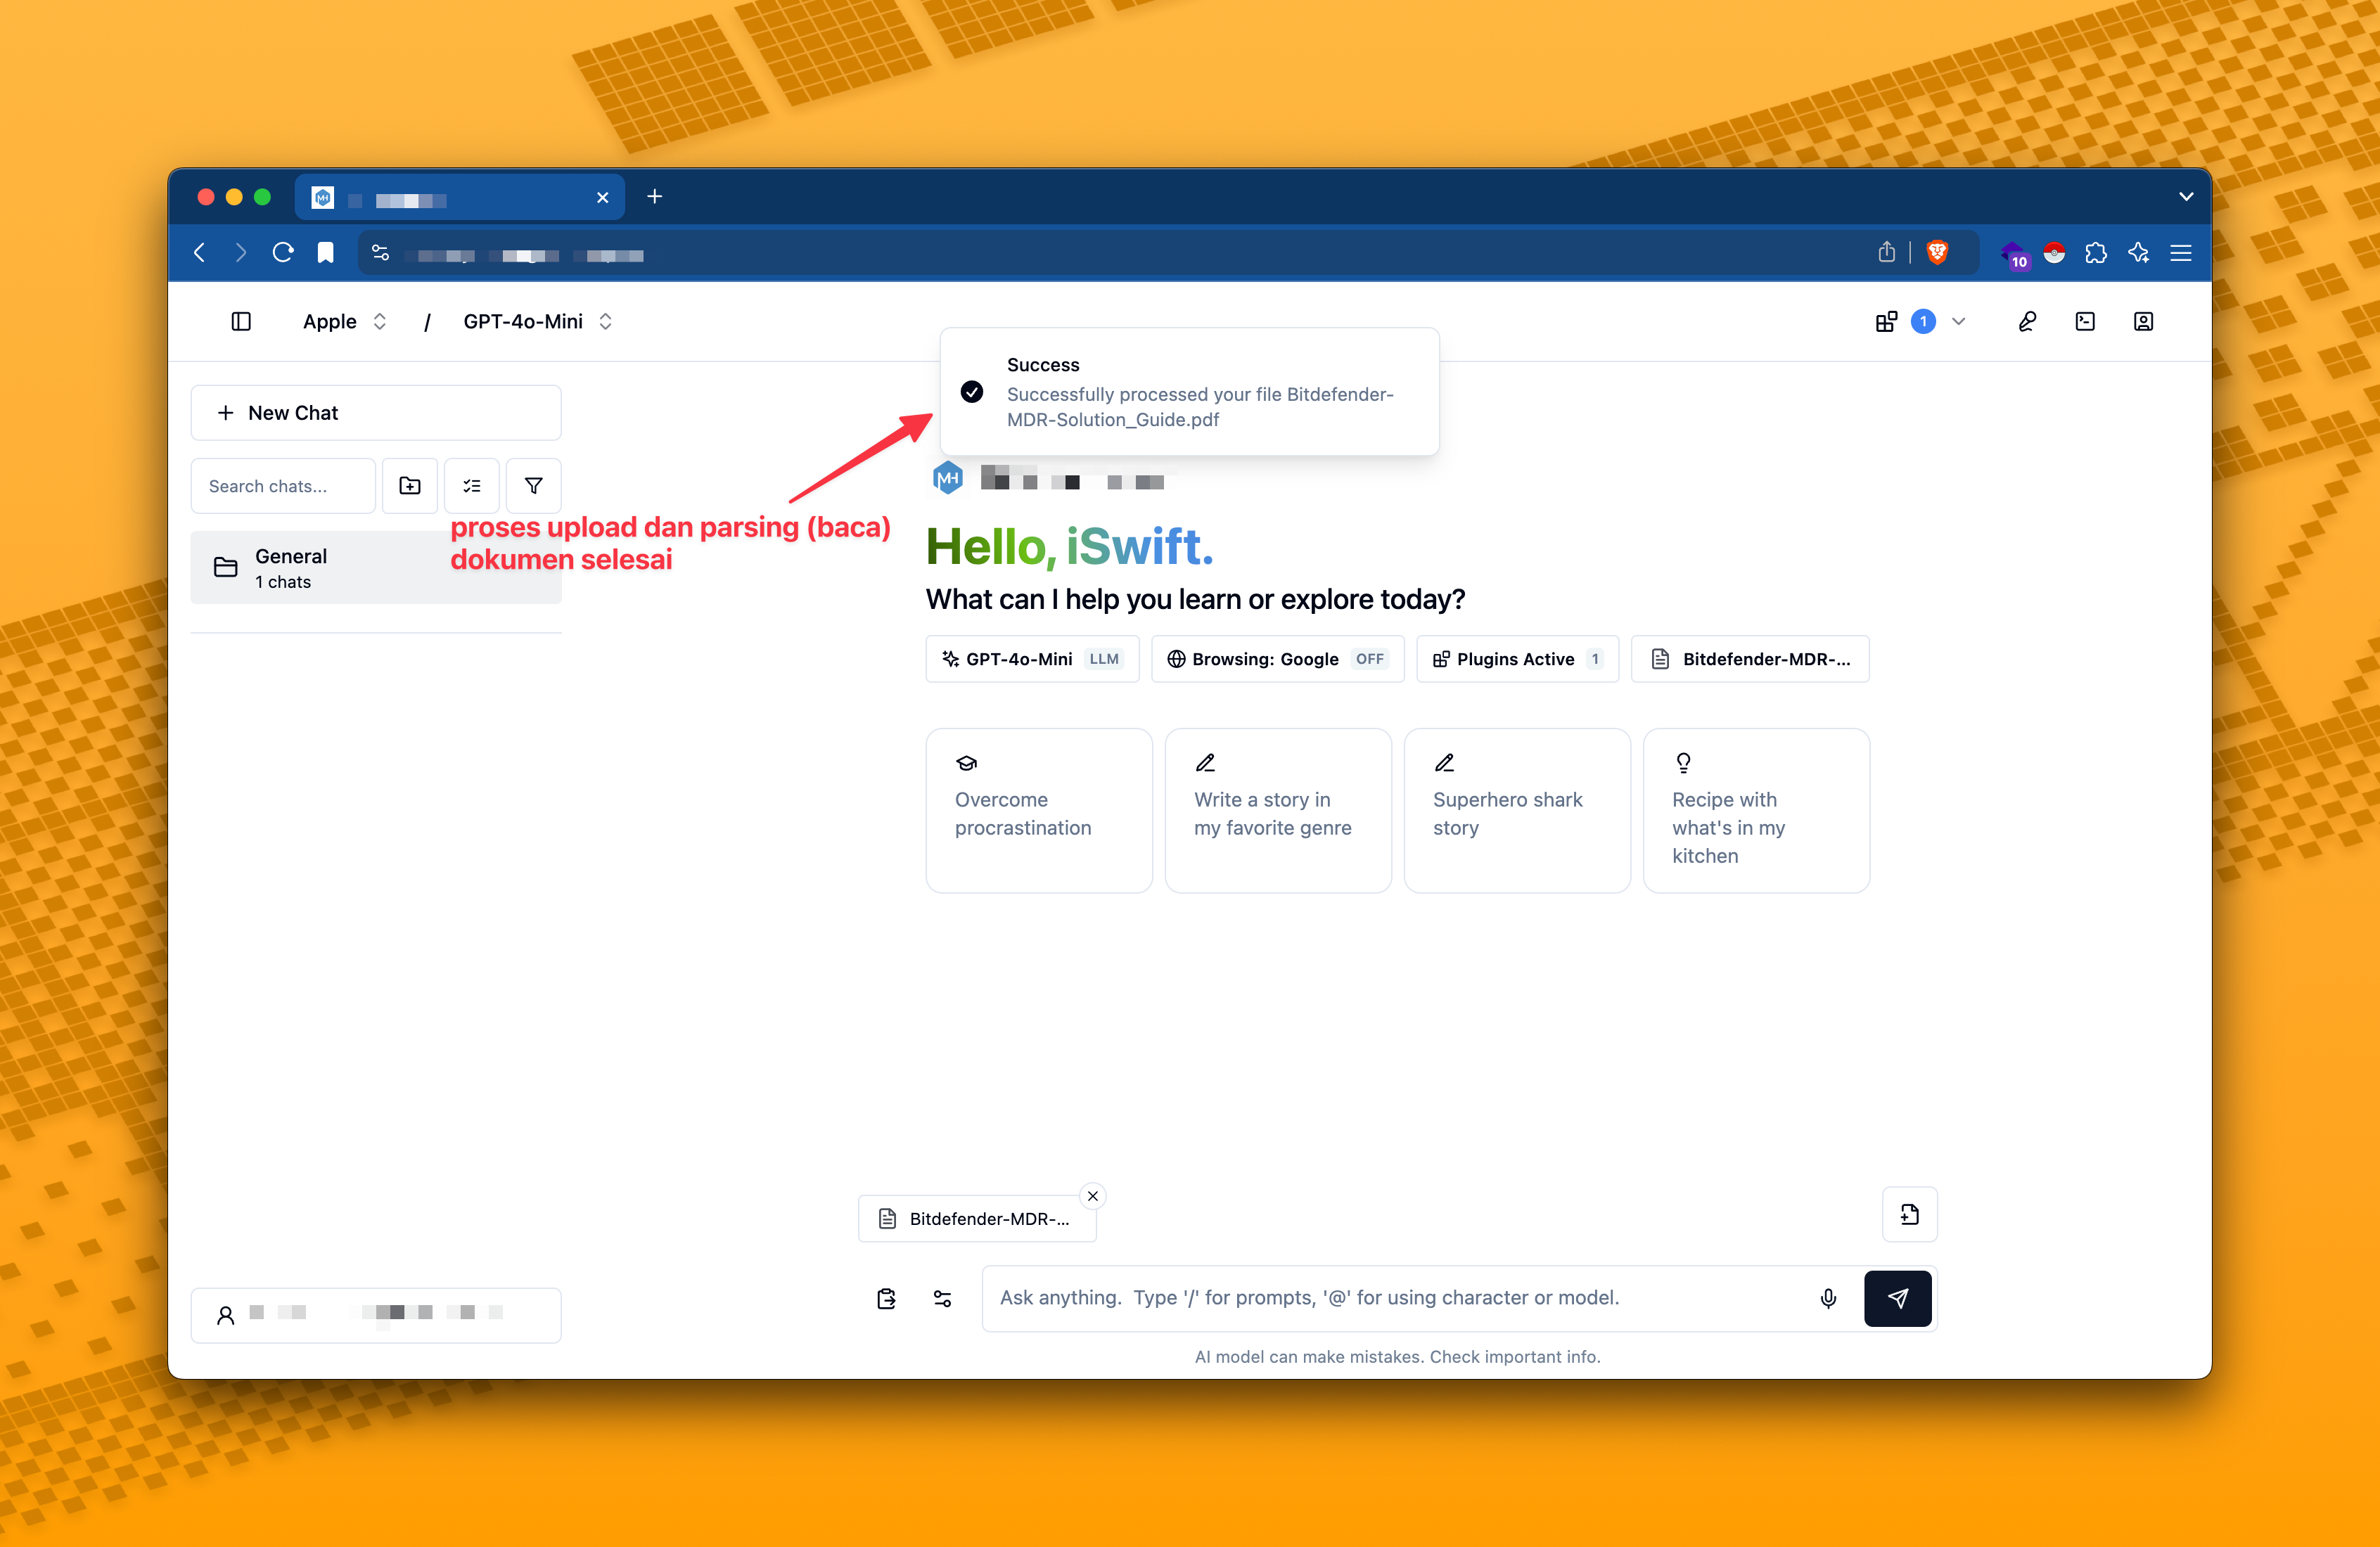Toggle Browsing: Google OFF chip
Image resolution: width=2380 pixels, height=1547 pixels.
[x=1278, y=659]
